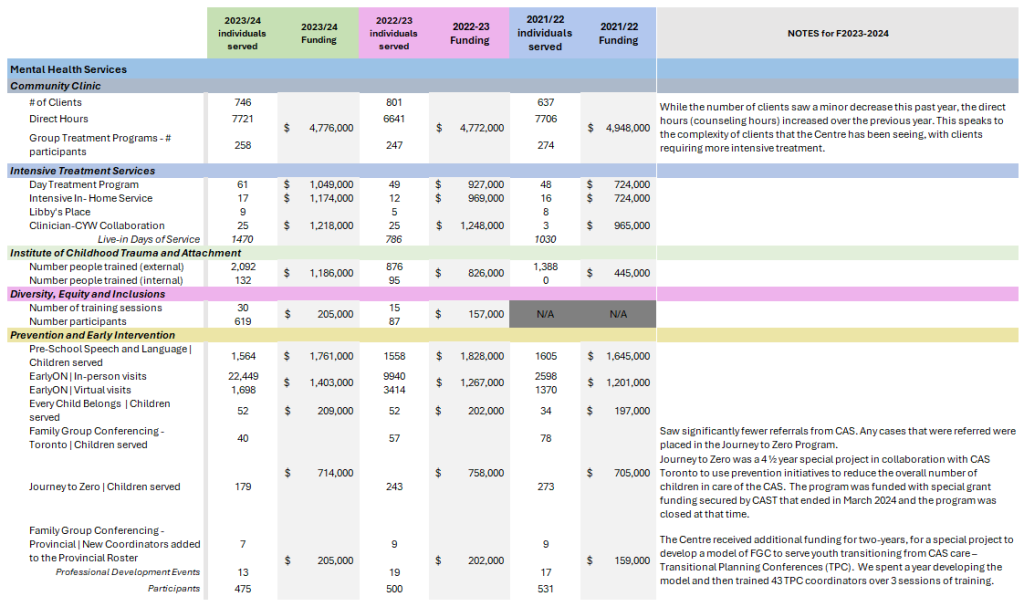The width and height of the screenshot is (1024, 607).
Task: Select the Diversity, Equity and Inclusions heading
Action: pos(87,294)
